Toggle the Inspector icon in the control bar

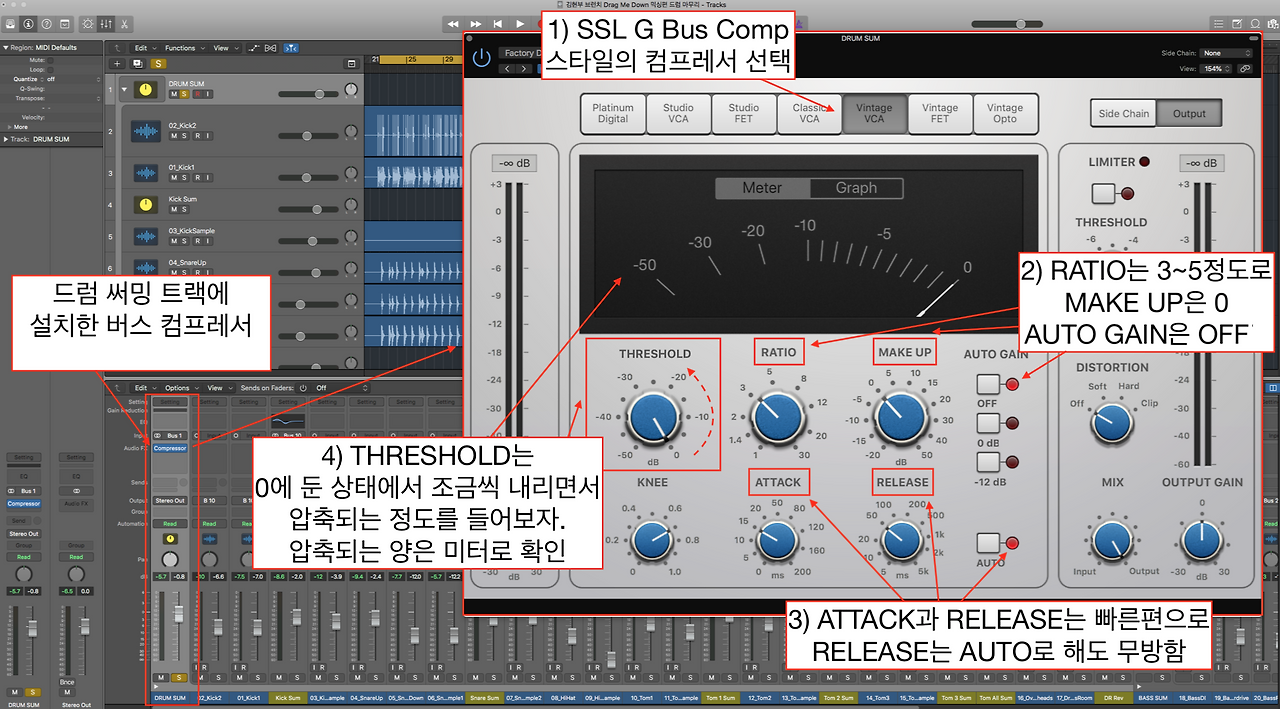tap(27, 23)
